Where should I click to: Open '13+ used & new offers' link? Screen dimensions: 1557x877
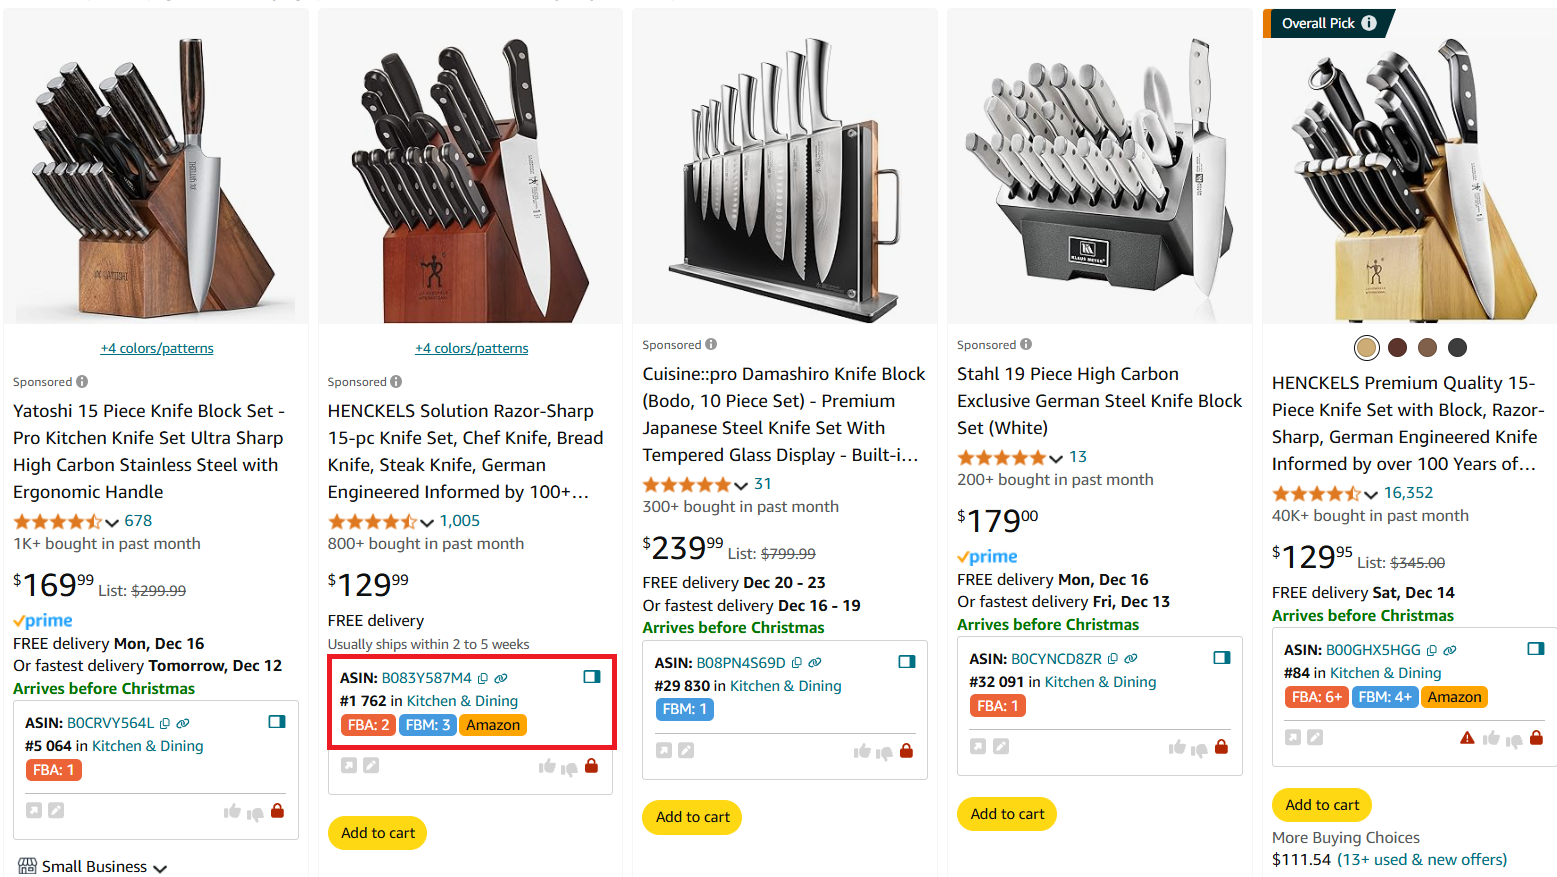1422,860
